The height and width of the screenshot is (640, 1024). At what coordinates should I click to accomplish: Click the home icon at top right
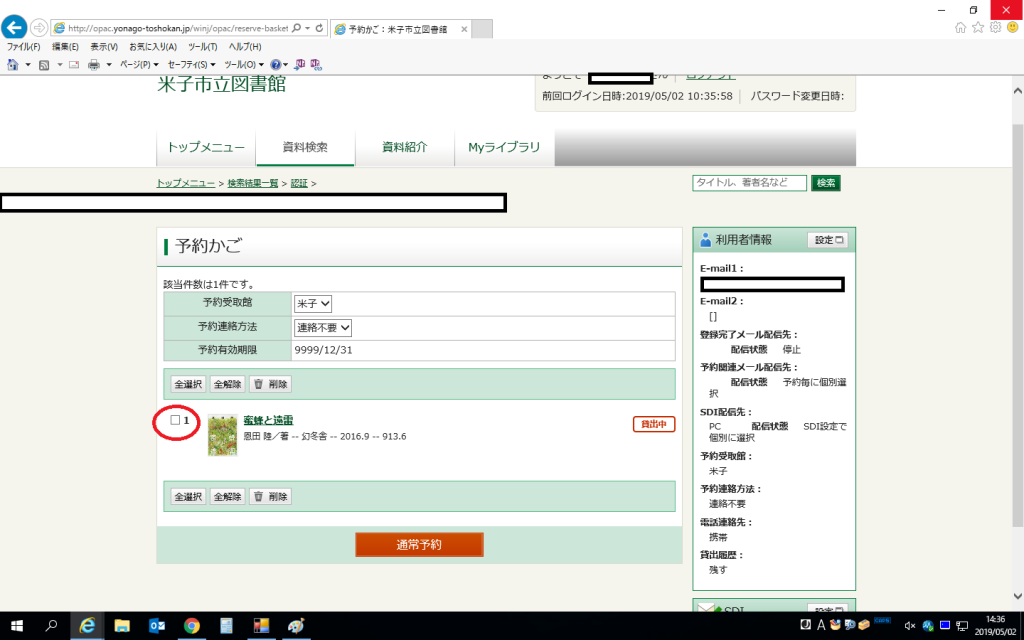[960, 27]
